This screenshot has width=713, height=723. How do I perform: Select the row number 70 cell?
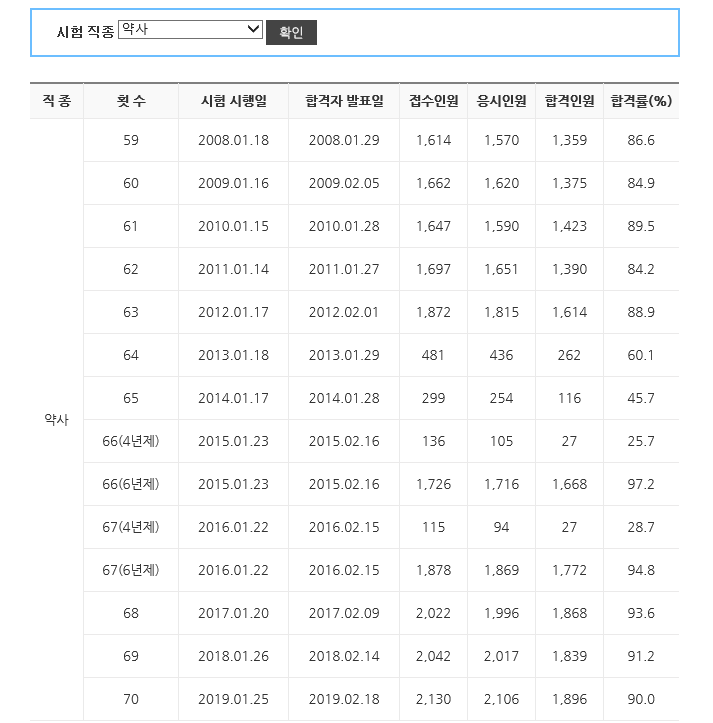(131, 699)
